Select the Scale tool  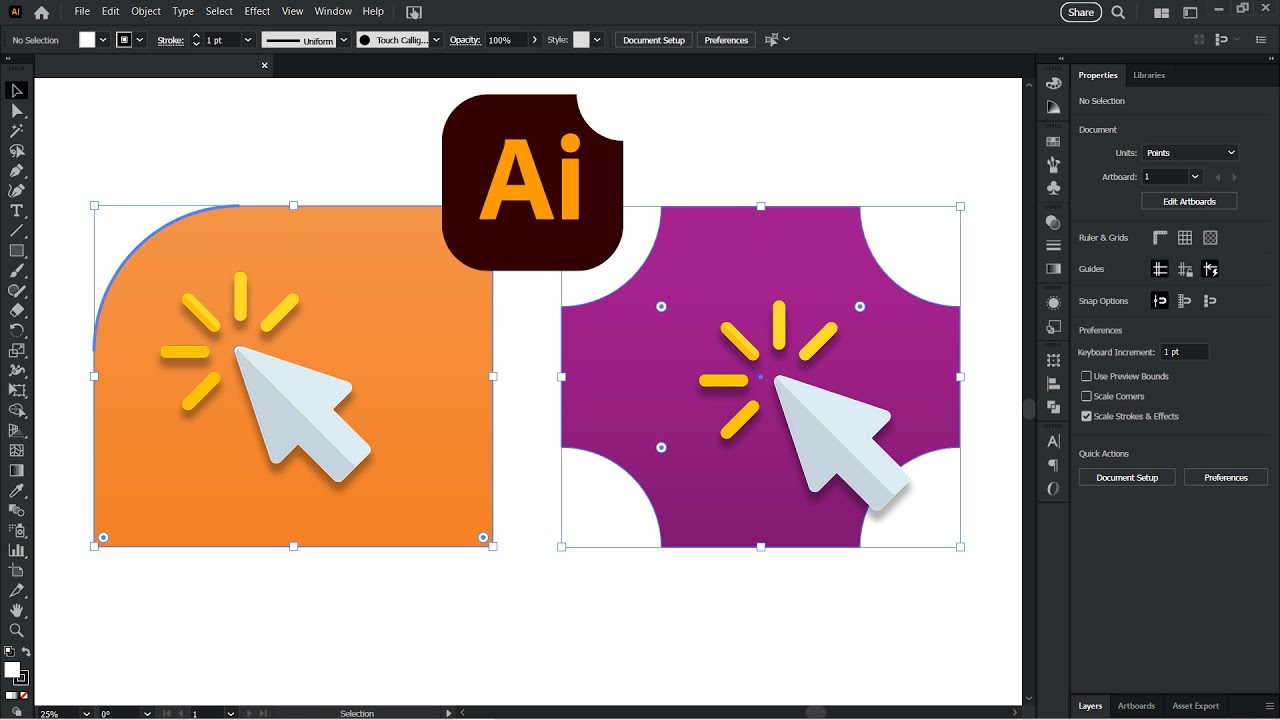click(17, 351)
